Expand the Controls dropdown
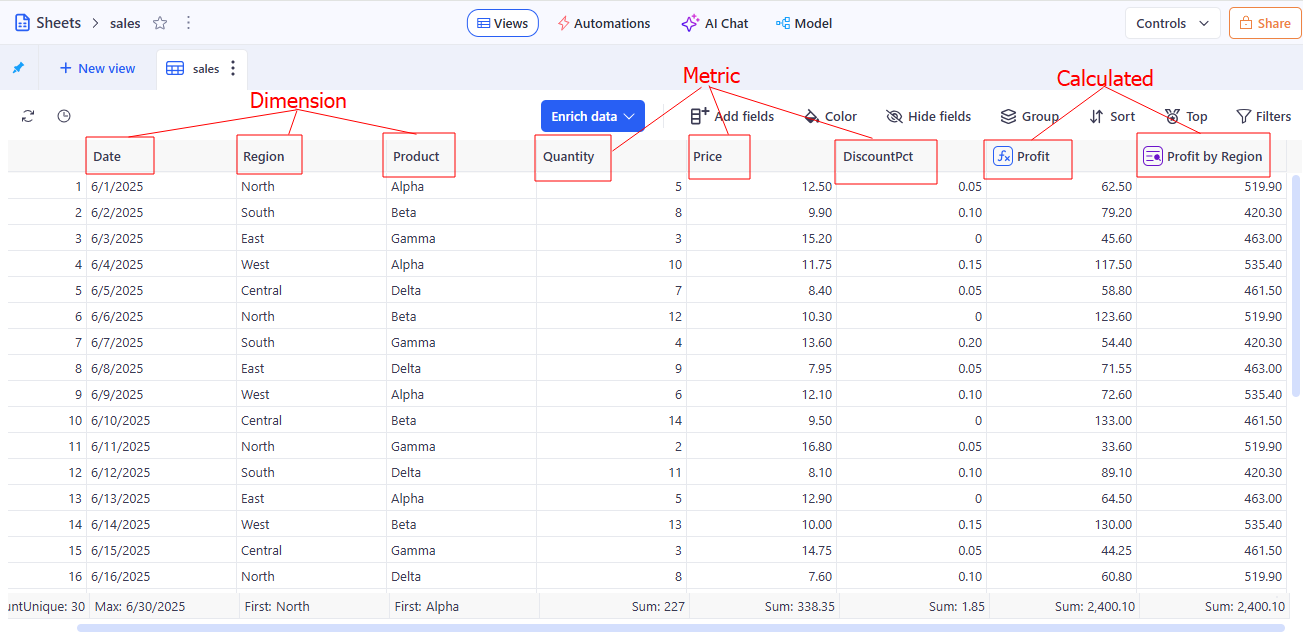Screen dimensions: 1303x642 pyautogui.click(x=1172, y=23)
